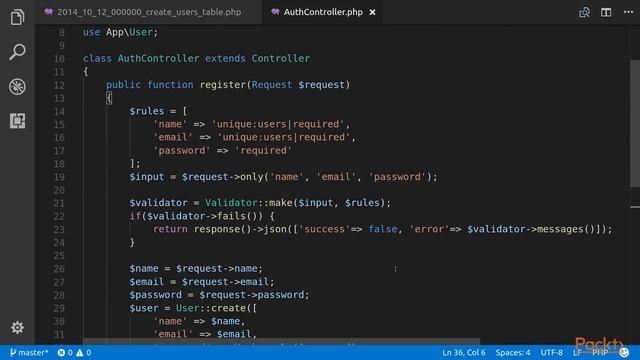The width and height of the screenshot is (640, 360).
Task: Change the file encoding UTF-8
Action: pyautogui.click(x=551, y=353)
